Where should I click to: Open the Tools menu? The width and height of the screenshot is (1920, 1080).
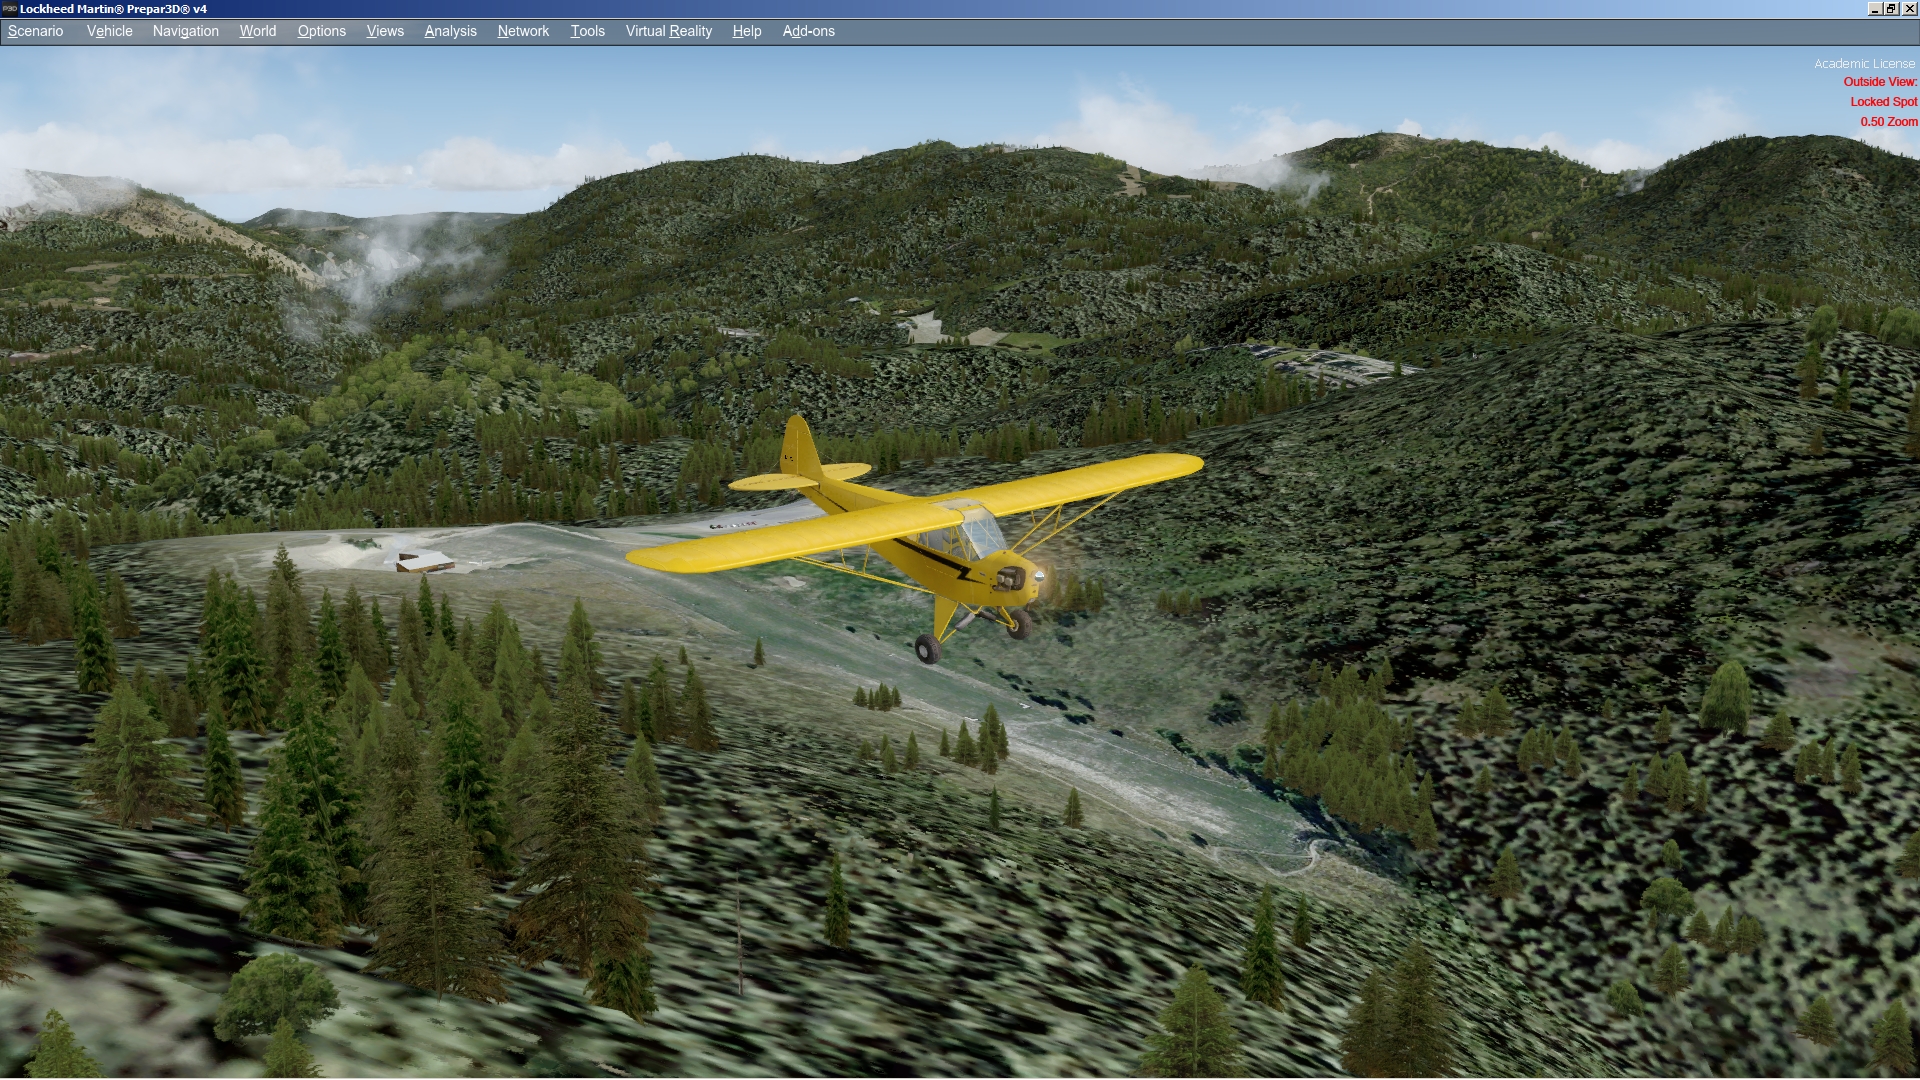click(587, 31)
